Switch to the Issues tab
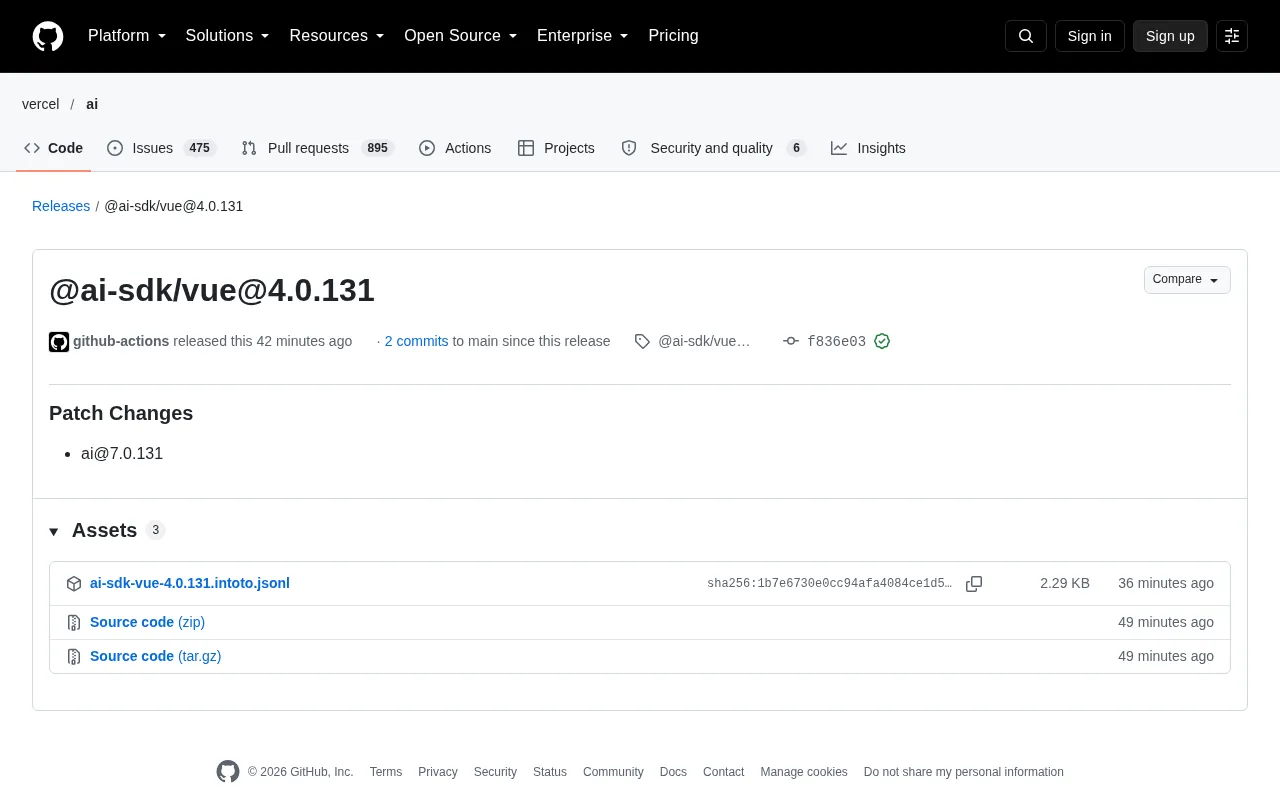Screen dimensions: 1280x800 coord(162,148)
